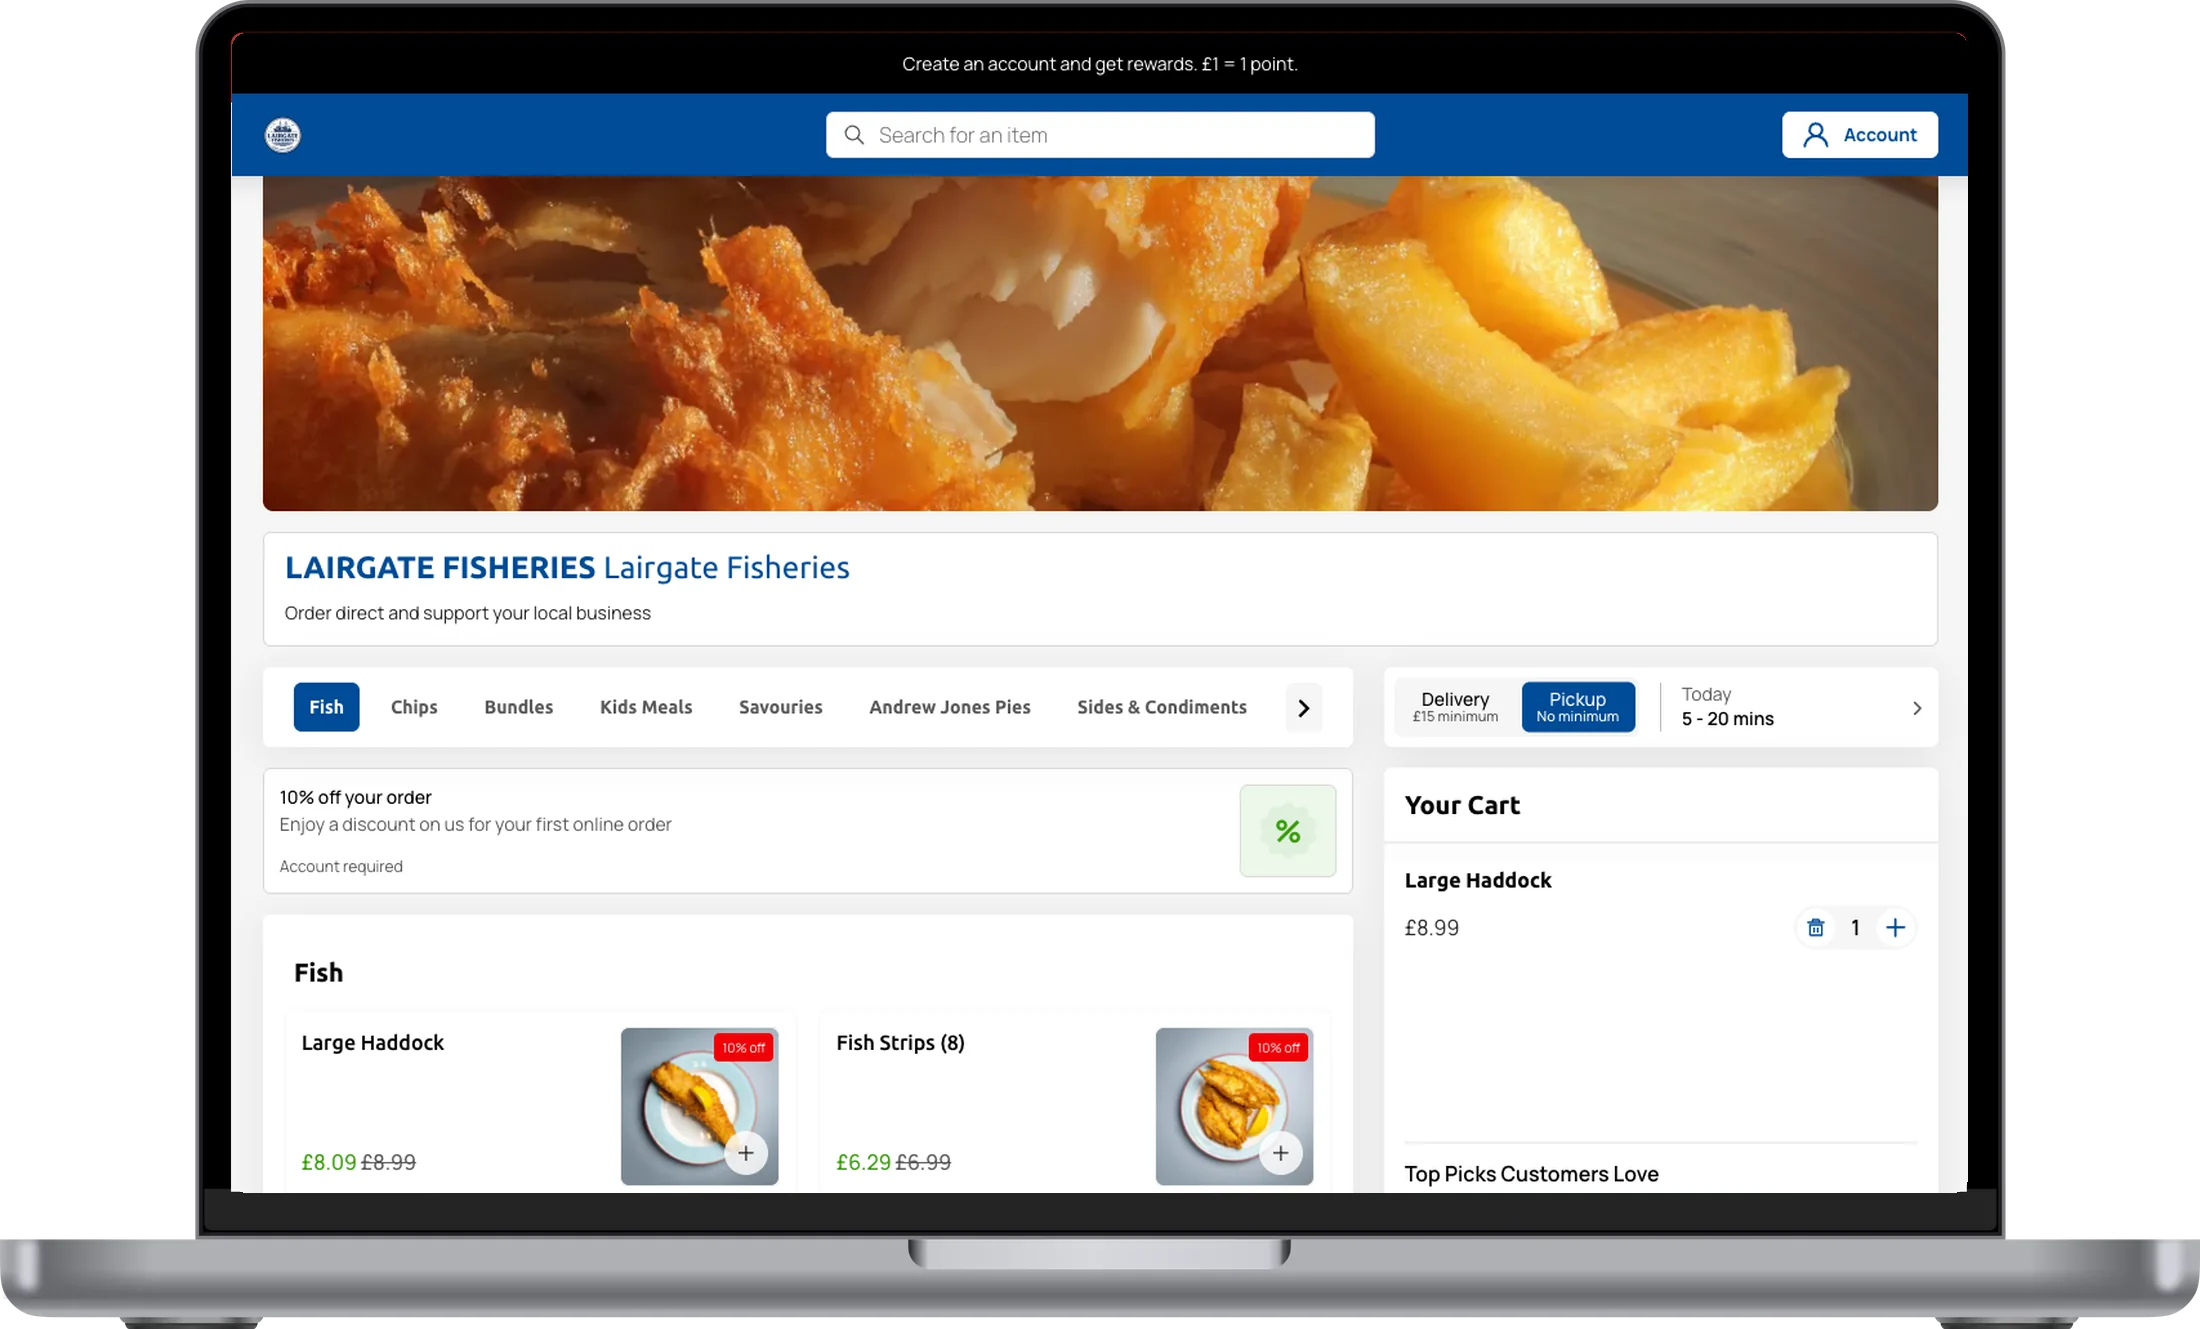Open the Large Haddock product thumbnail
The height and width of the screenshot is (1329, 2200).
click(x=699, y=1106)
